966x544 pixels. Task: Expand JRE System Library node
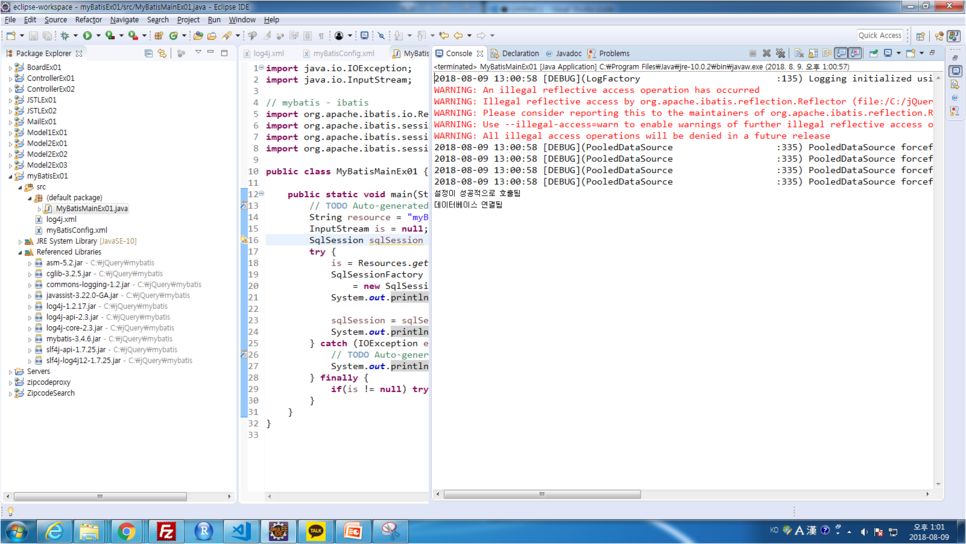click(20, 242)
